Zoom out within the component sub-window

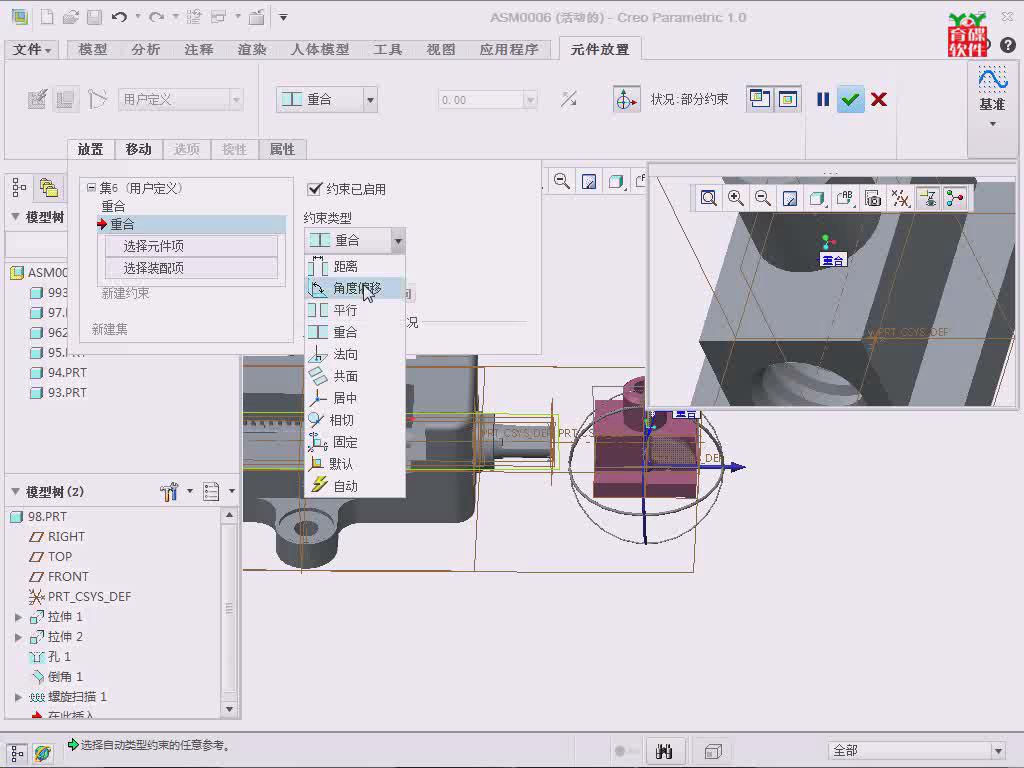coord(762,198)
